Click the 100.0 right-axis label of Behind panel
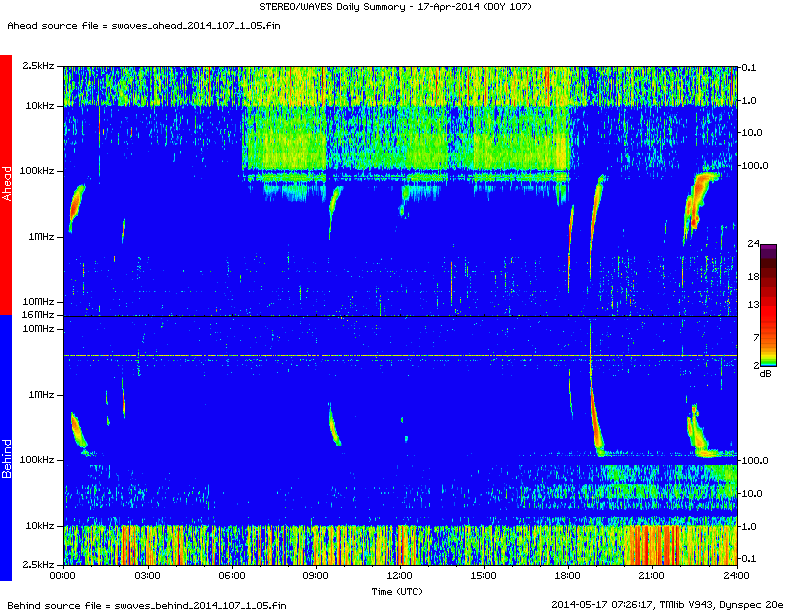This screenshot has width=792, height=612. [x=755, y=461]
